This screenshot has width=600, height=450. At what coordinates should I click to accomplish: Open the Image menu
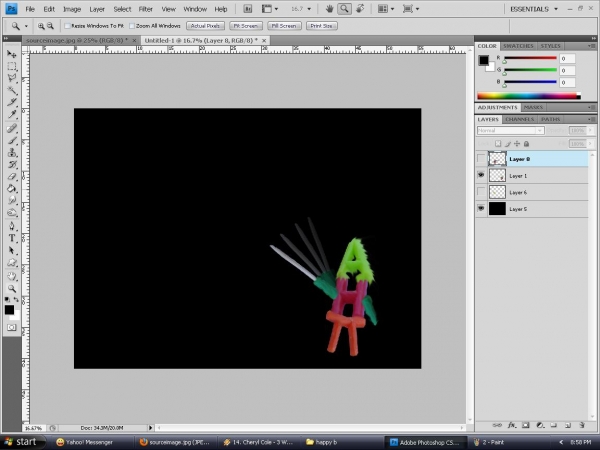coord(72,9)
